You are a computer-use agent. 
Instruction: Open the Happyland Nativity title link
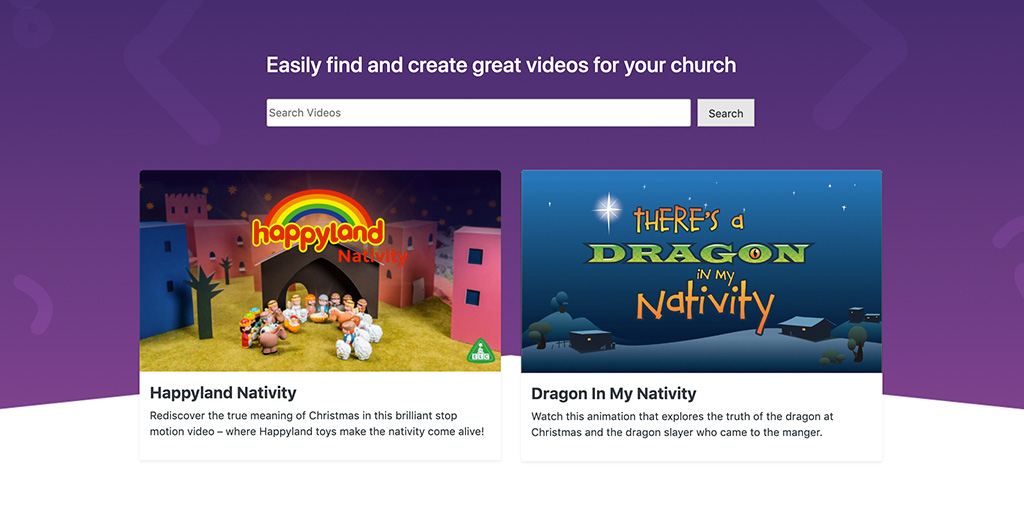[x=223, y=392]
